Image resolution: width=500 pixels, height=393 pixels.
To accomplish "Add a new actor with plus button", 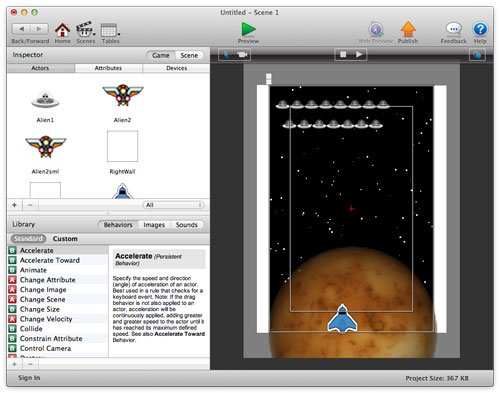I will tap(14, 205).
